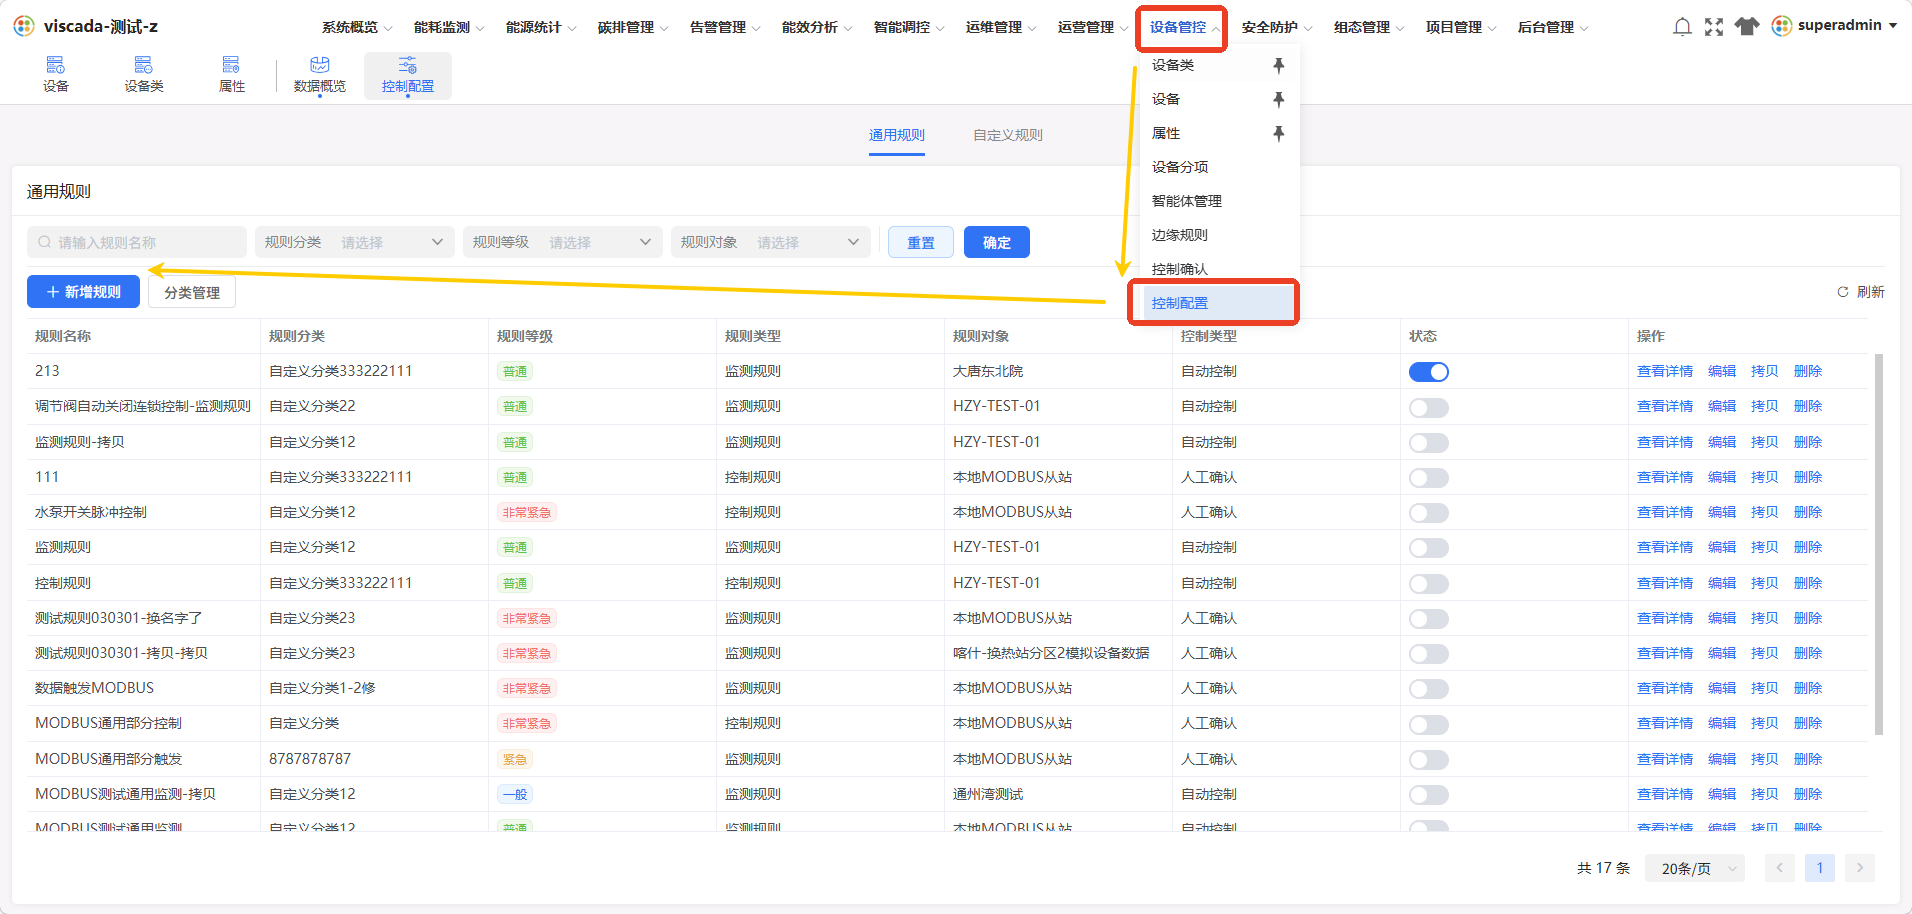Expand the 系统概览 menu
Screen dimensions: 1912x914
tap(357, 27)
